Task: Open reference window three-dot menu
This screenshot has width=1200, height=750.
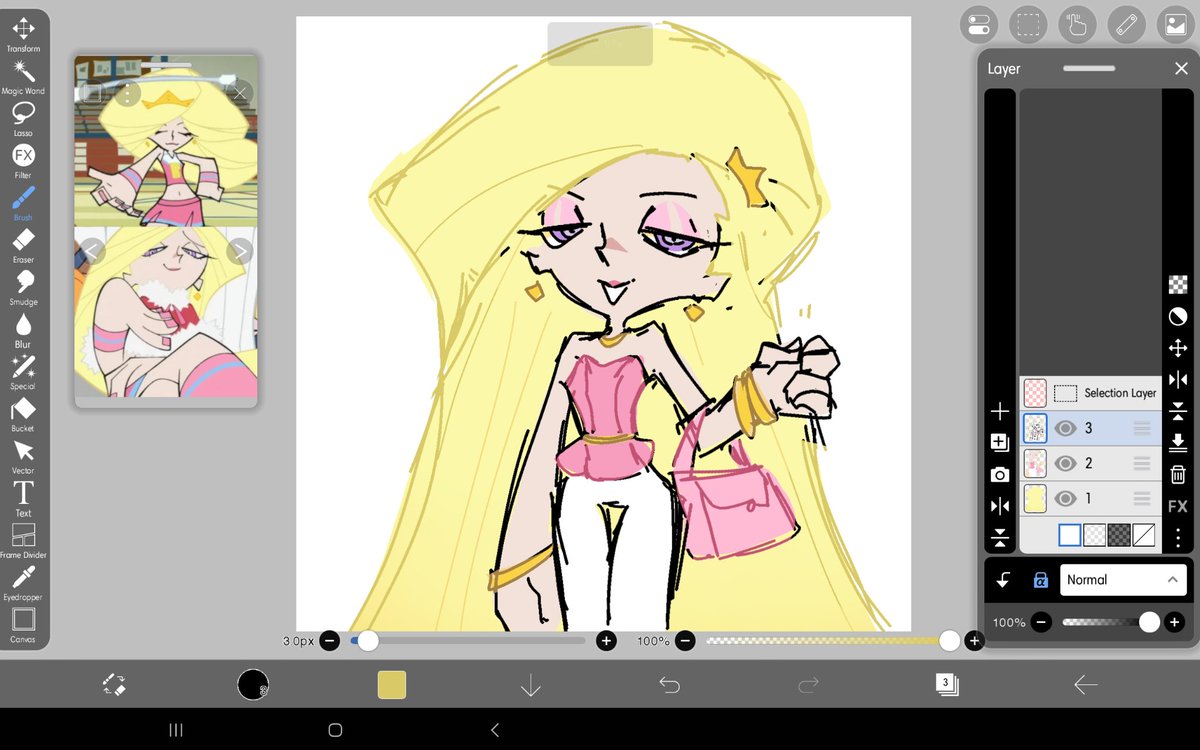Action: coord(127,94)
